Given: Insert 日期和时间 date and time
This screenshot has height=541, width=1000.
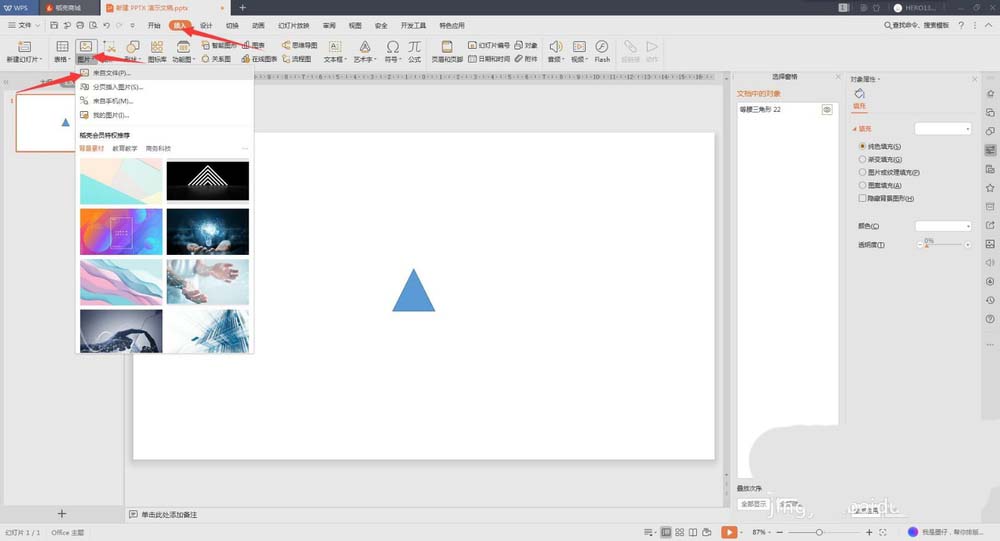Looking at the screenshot, I should tap(489, 59).
